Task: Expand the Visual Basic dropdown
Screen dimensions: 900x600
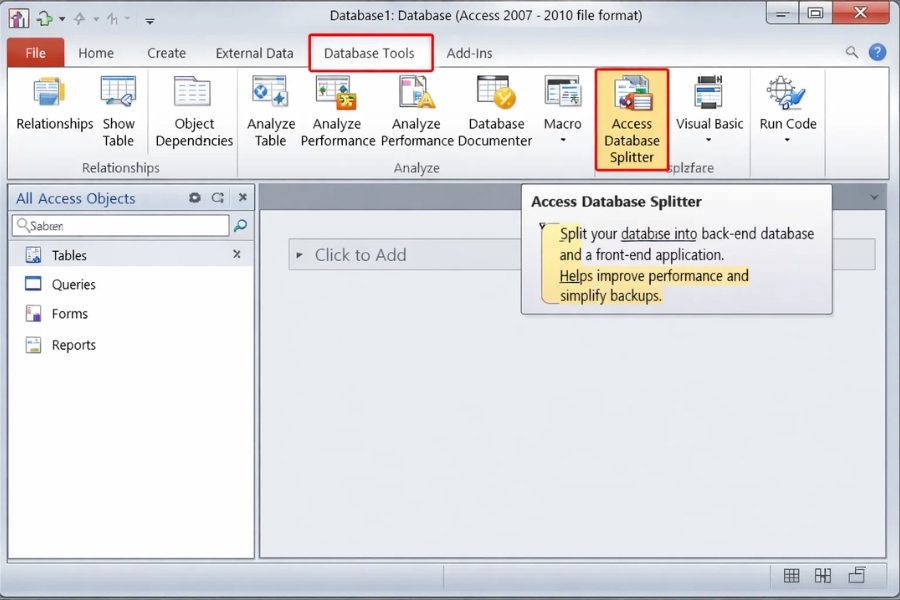Action: point(709,141)
